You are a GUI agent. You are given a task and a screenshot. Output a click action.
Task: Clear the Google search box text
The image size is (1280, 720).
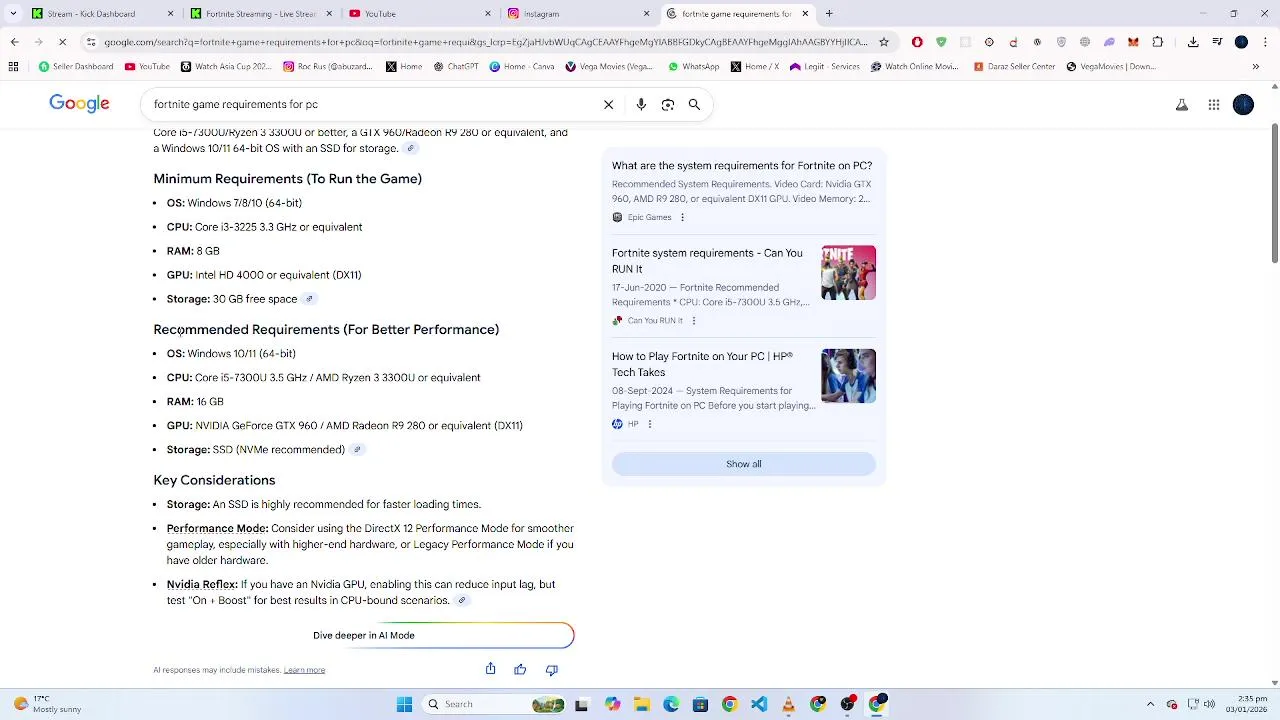608,104
